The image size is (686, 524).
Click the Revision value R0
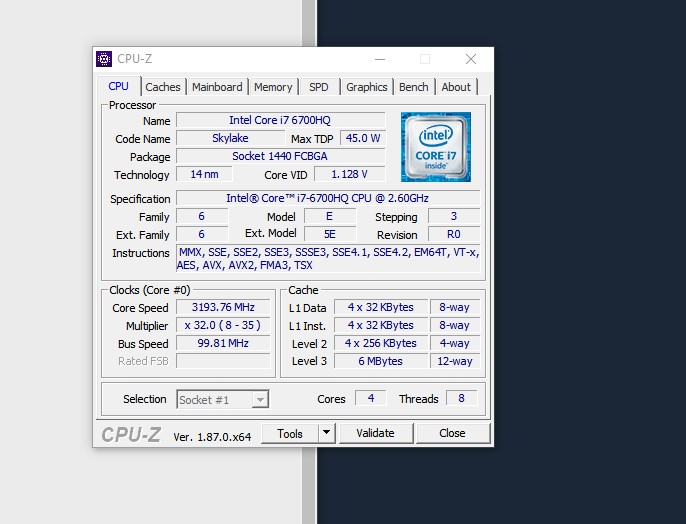454,234
